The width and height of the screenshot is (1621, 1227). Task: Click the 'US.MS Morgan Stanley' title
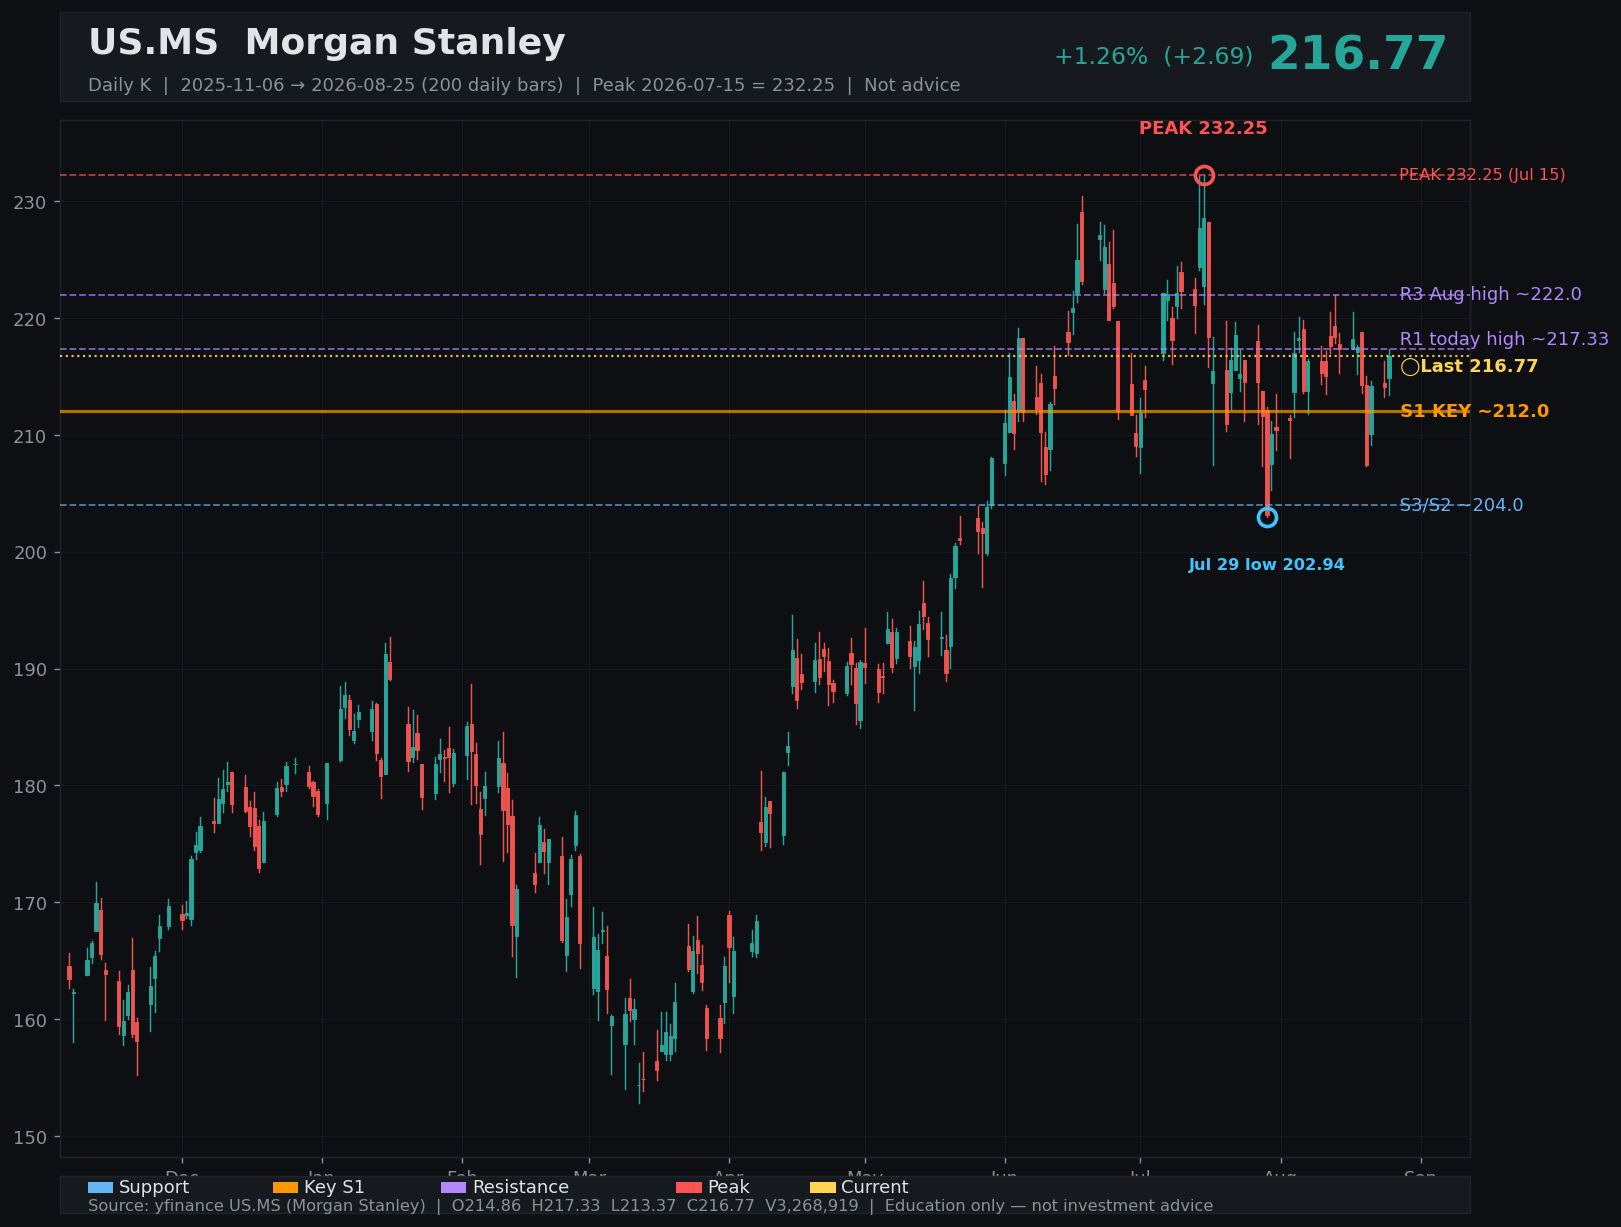click(x=327, y=43)
